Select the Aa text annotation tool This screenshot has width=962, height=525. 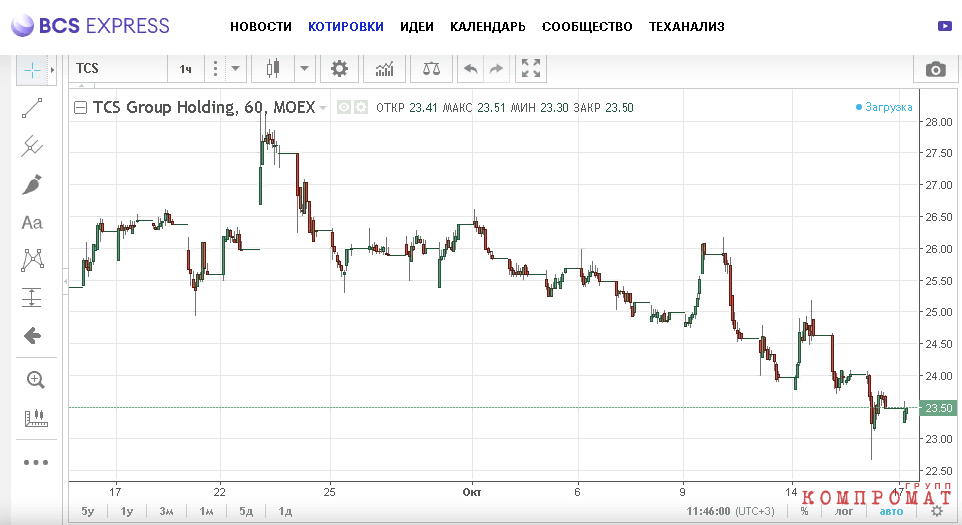[x=32, y=223]
